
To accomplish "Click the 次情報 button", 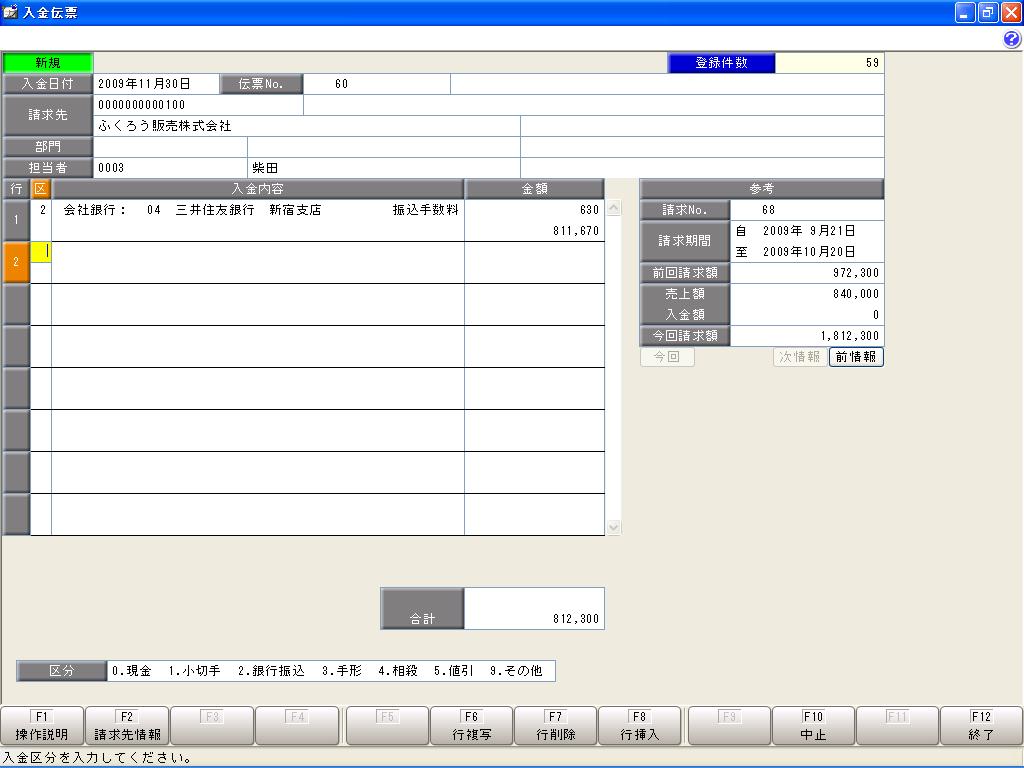I will coord(800,357).
